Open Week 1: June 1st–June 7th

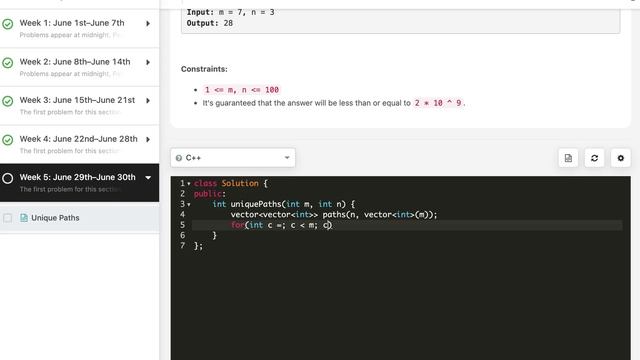click(80, 28)
